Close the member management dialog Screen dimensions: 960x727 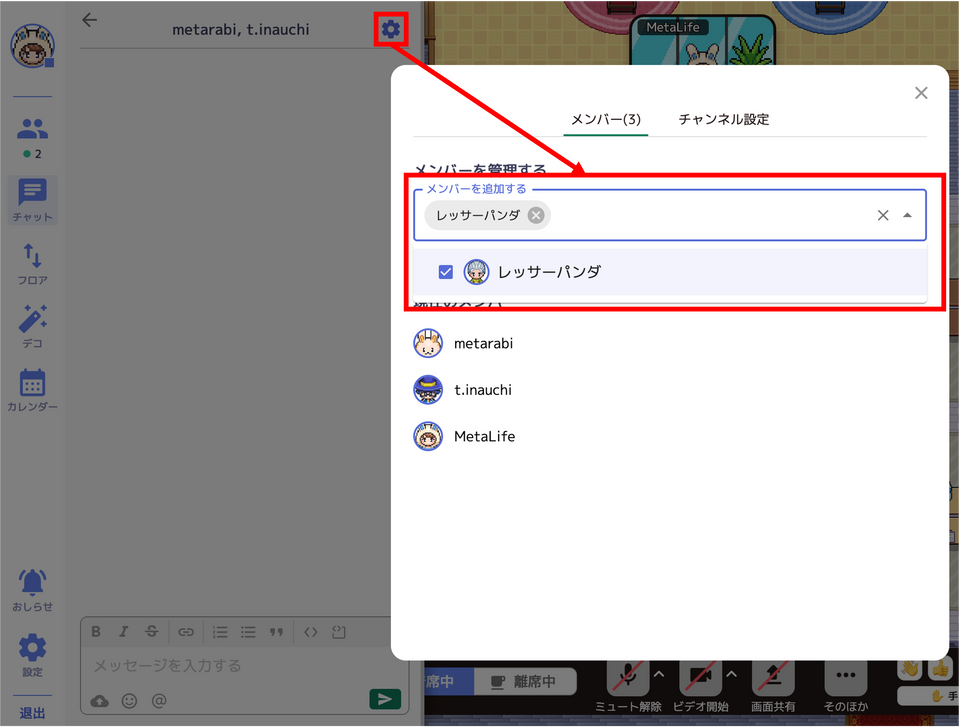click(x=921, y=93)
